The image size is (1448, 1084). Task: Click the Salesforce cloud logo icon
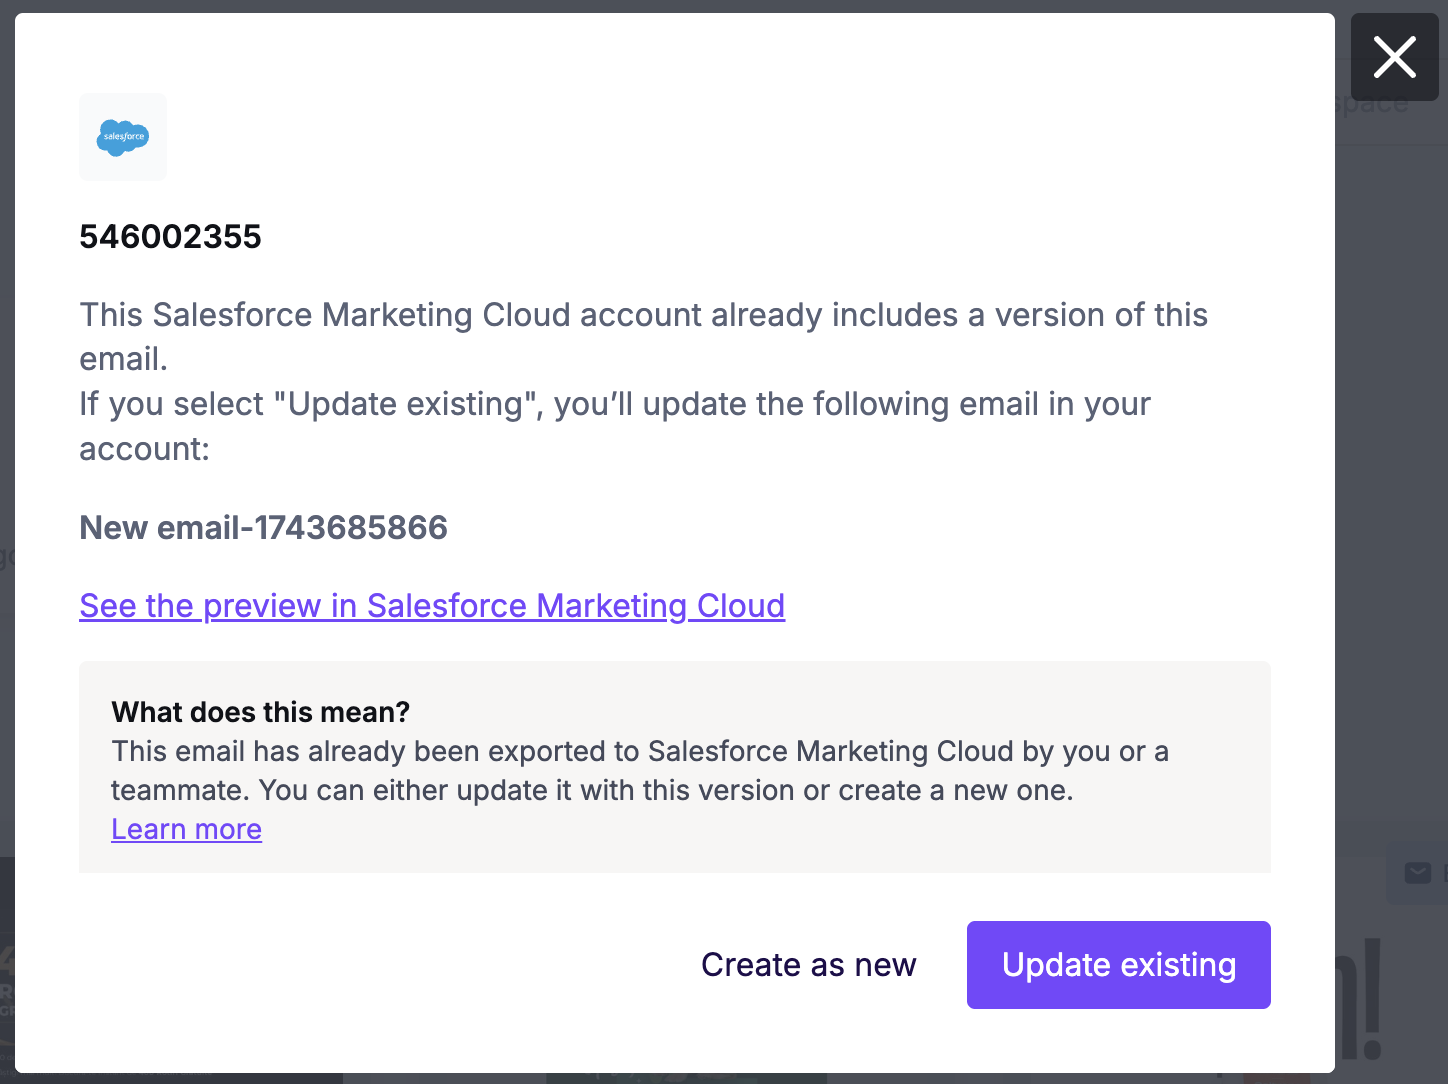coord(123,137)
